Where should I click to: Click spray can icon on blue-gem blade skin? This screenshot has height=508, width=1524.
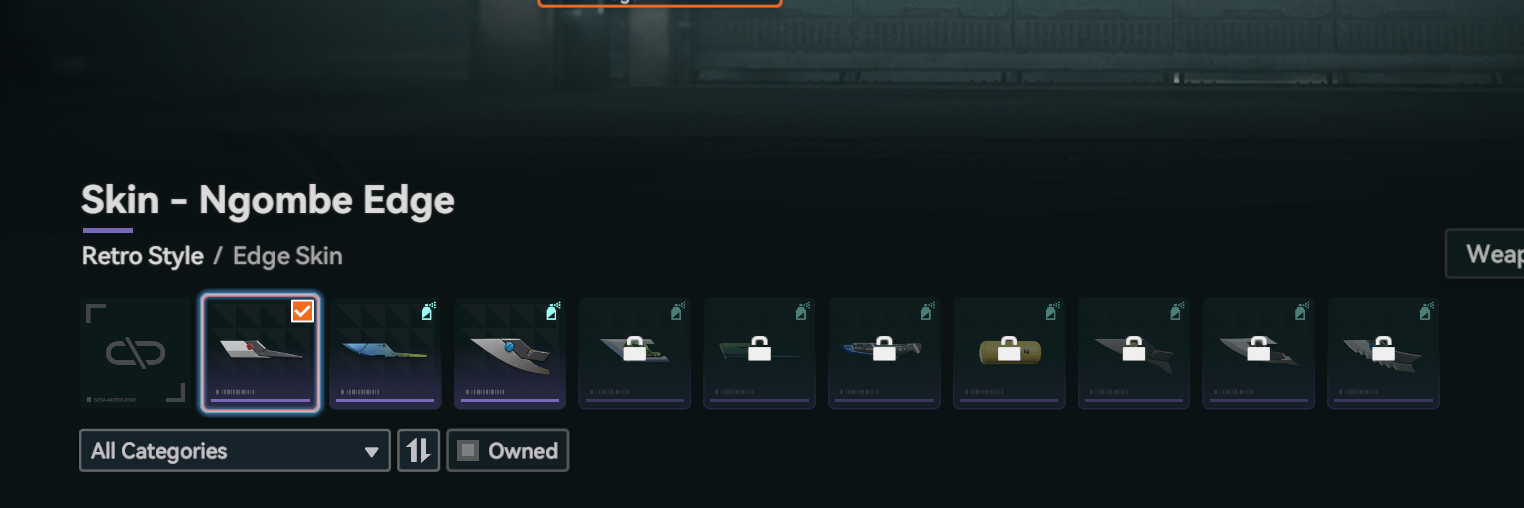(553, 312)
